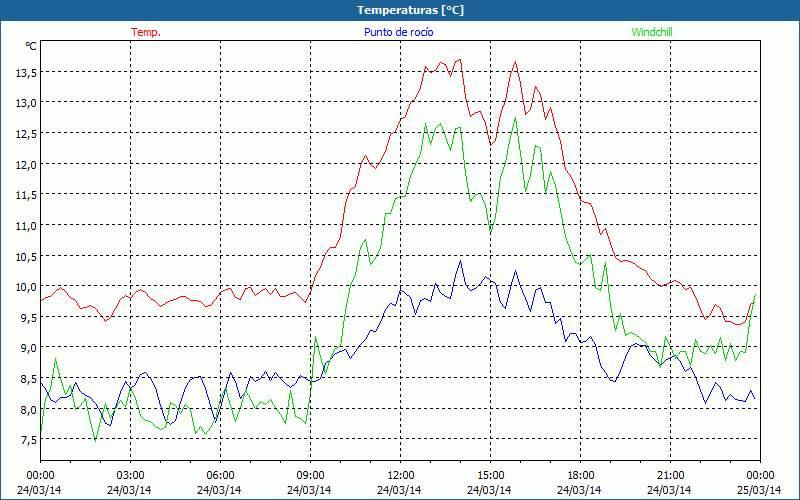Click the Temperaturas [°C] chart title
The height and width of the screenshot is (500, 800).
coord(410,10)
